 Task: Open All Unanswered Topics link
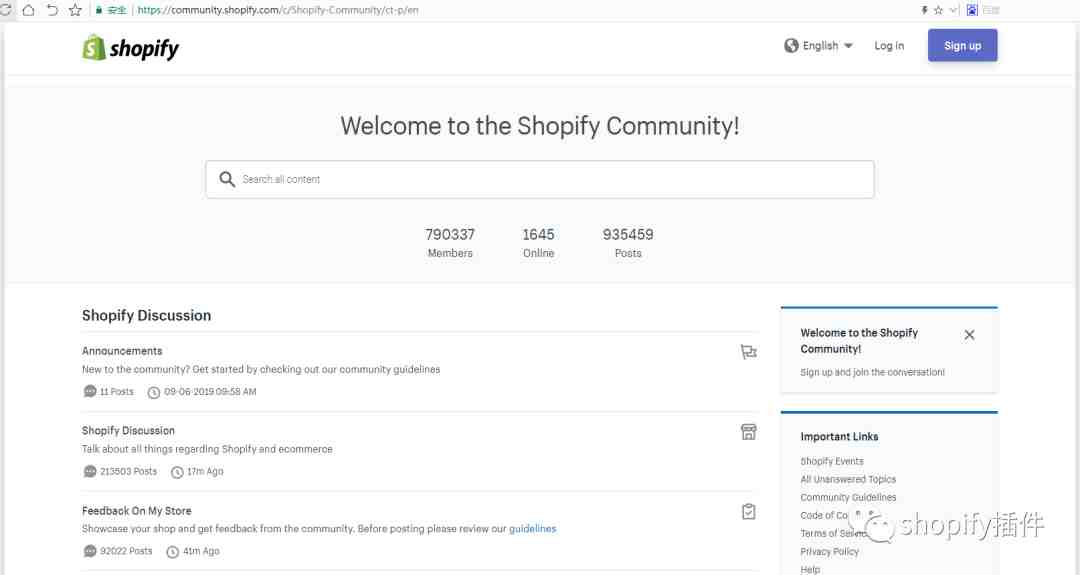point(848,479)
